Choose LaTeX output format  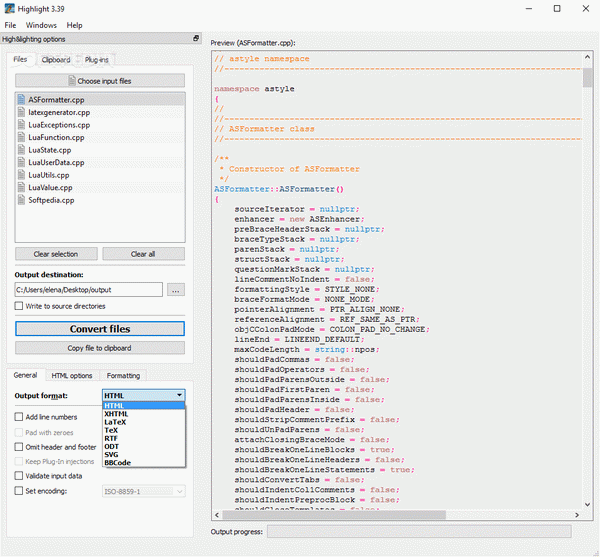[144, 422]
